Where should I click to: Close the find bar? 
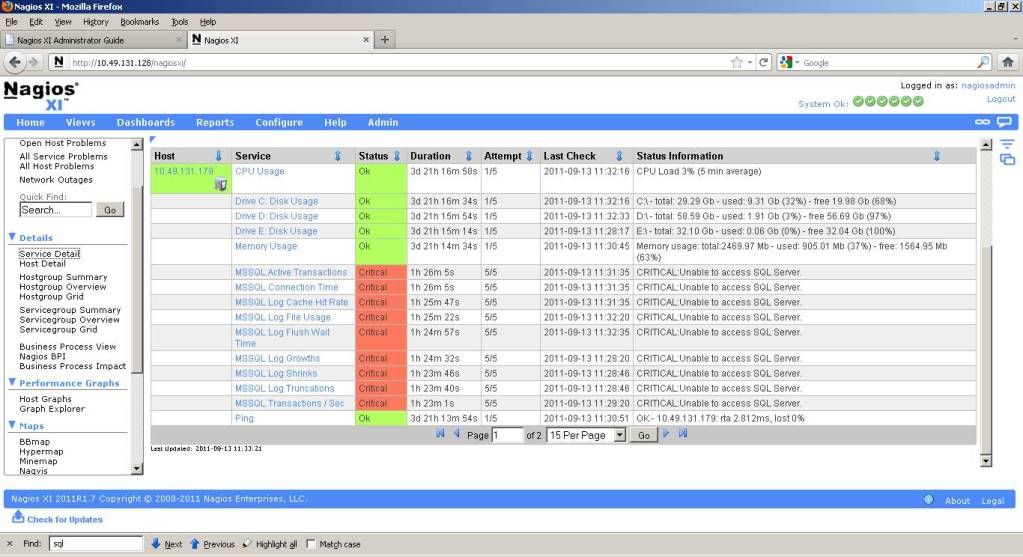click(10, 544)
